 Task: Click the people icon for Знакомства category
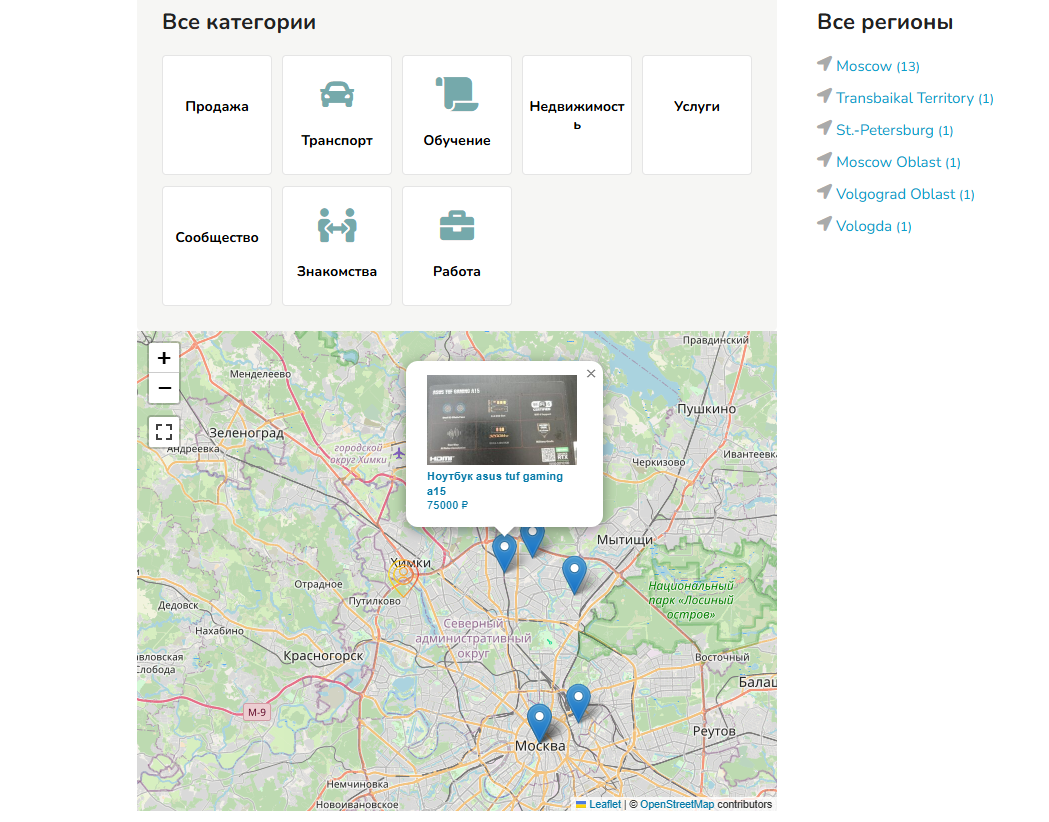[337, 225]
